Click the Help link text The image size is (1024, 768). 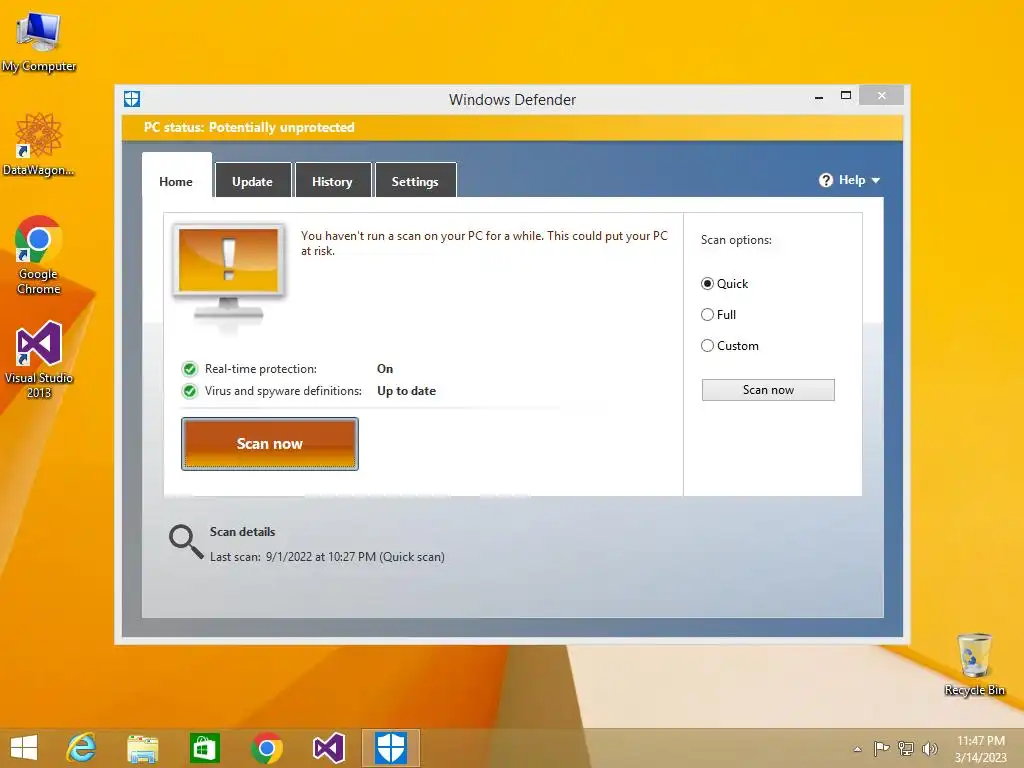[x=852, y=180]
